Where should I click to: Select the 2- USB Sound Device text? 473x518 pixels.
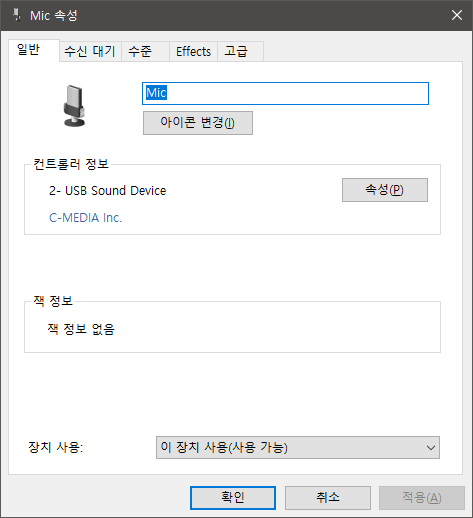[107, 191]
